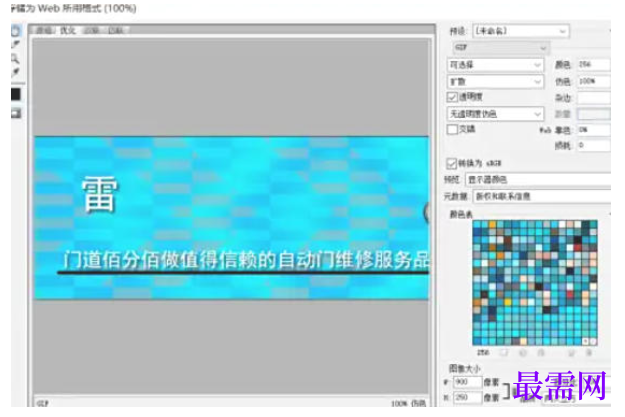Click the map-to-transparent icon under color table
The image size is (625, 417).
pos(504,352)
